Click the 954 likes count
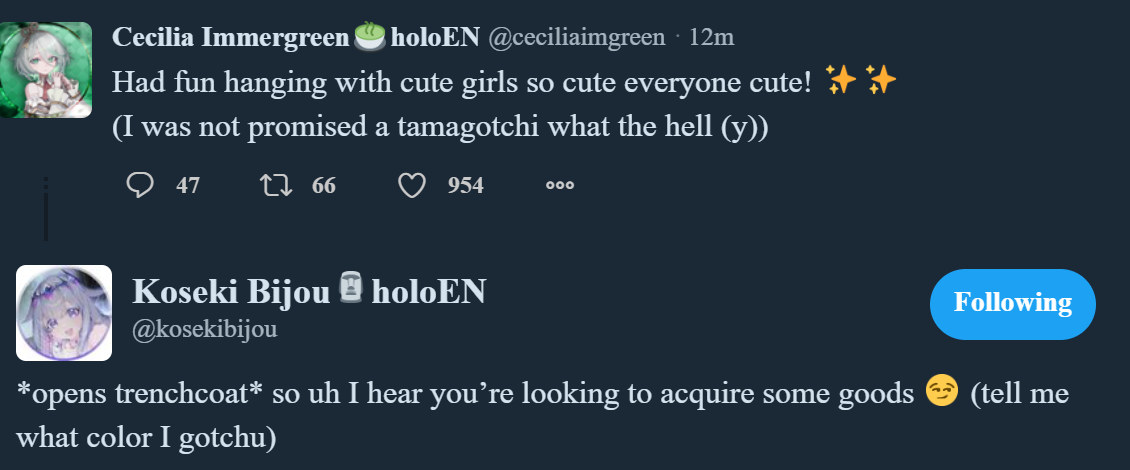 pyautogui.click(x=465, y=185)
